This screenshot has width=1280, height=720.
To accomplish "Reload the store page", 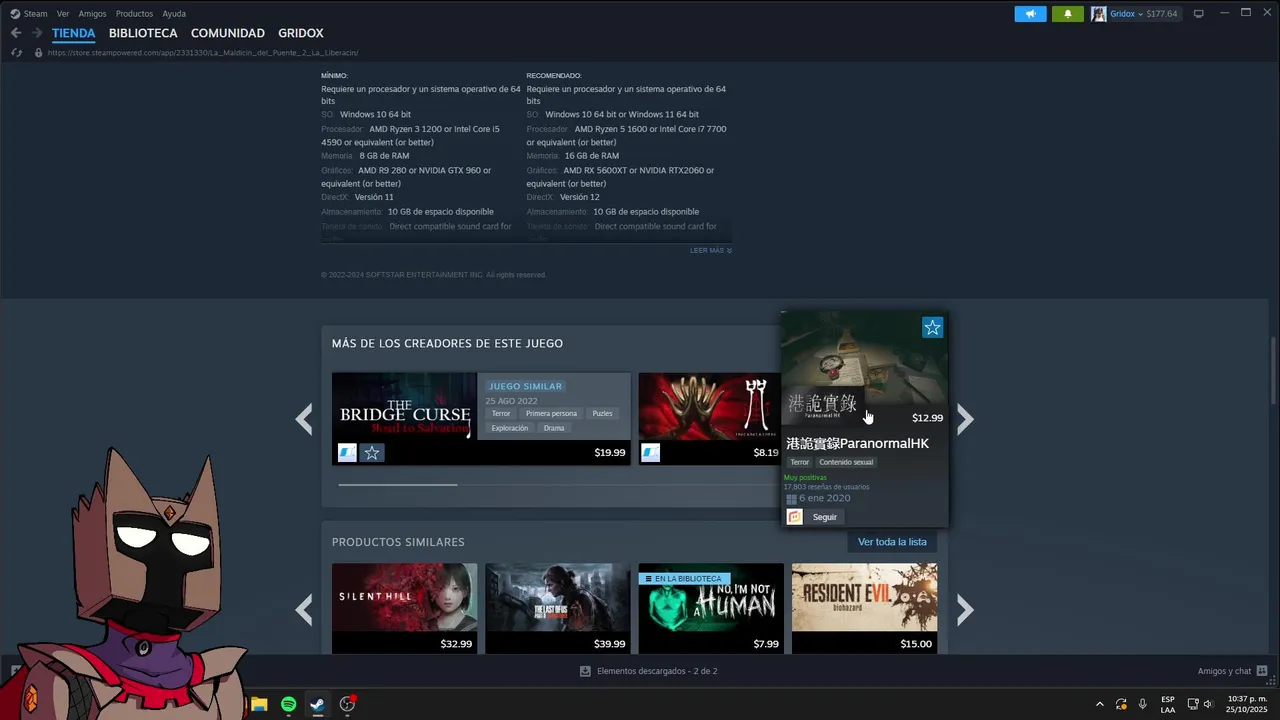I will (x=16, y=53).
